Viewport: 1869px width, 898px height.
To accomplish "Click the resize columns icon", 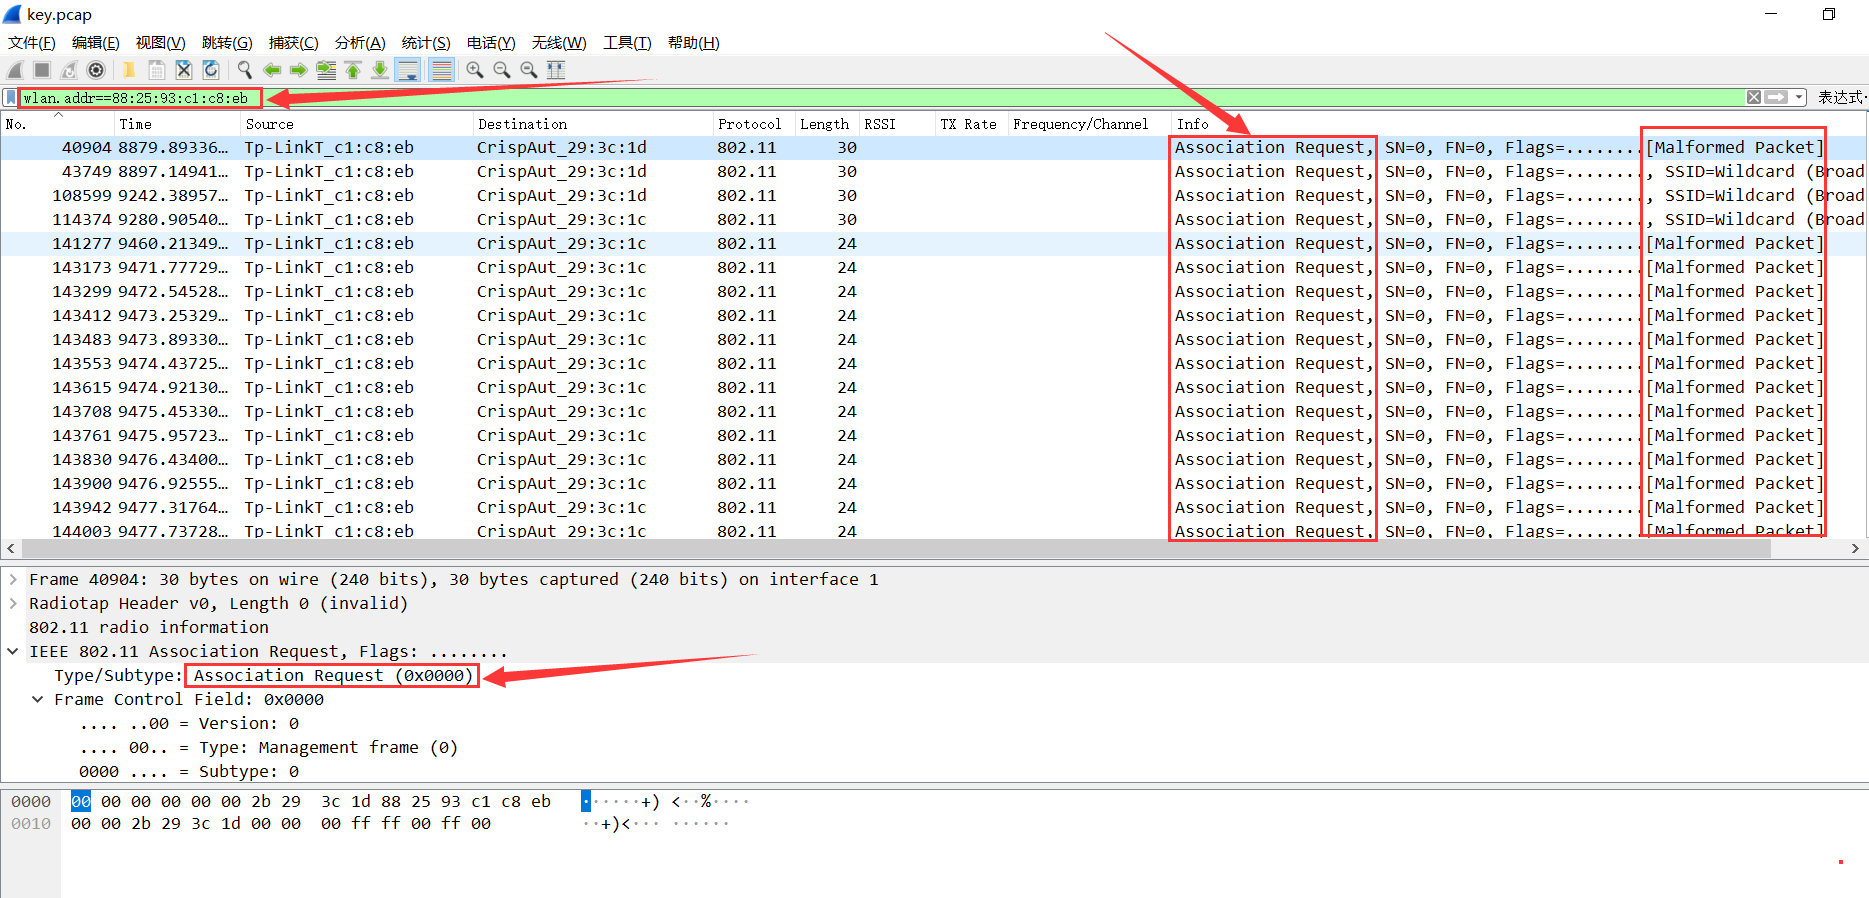I will (556, 70).
